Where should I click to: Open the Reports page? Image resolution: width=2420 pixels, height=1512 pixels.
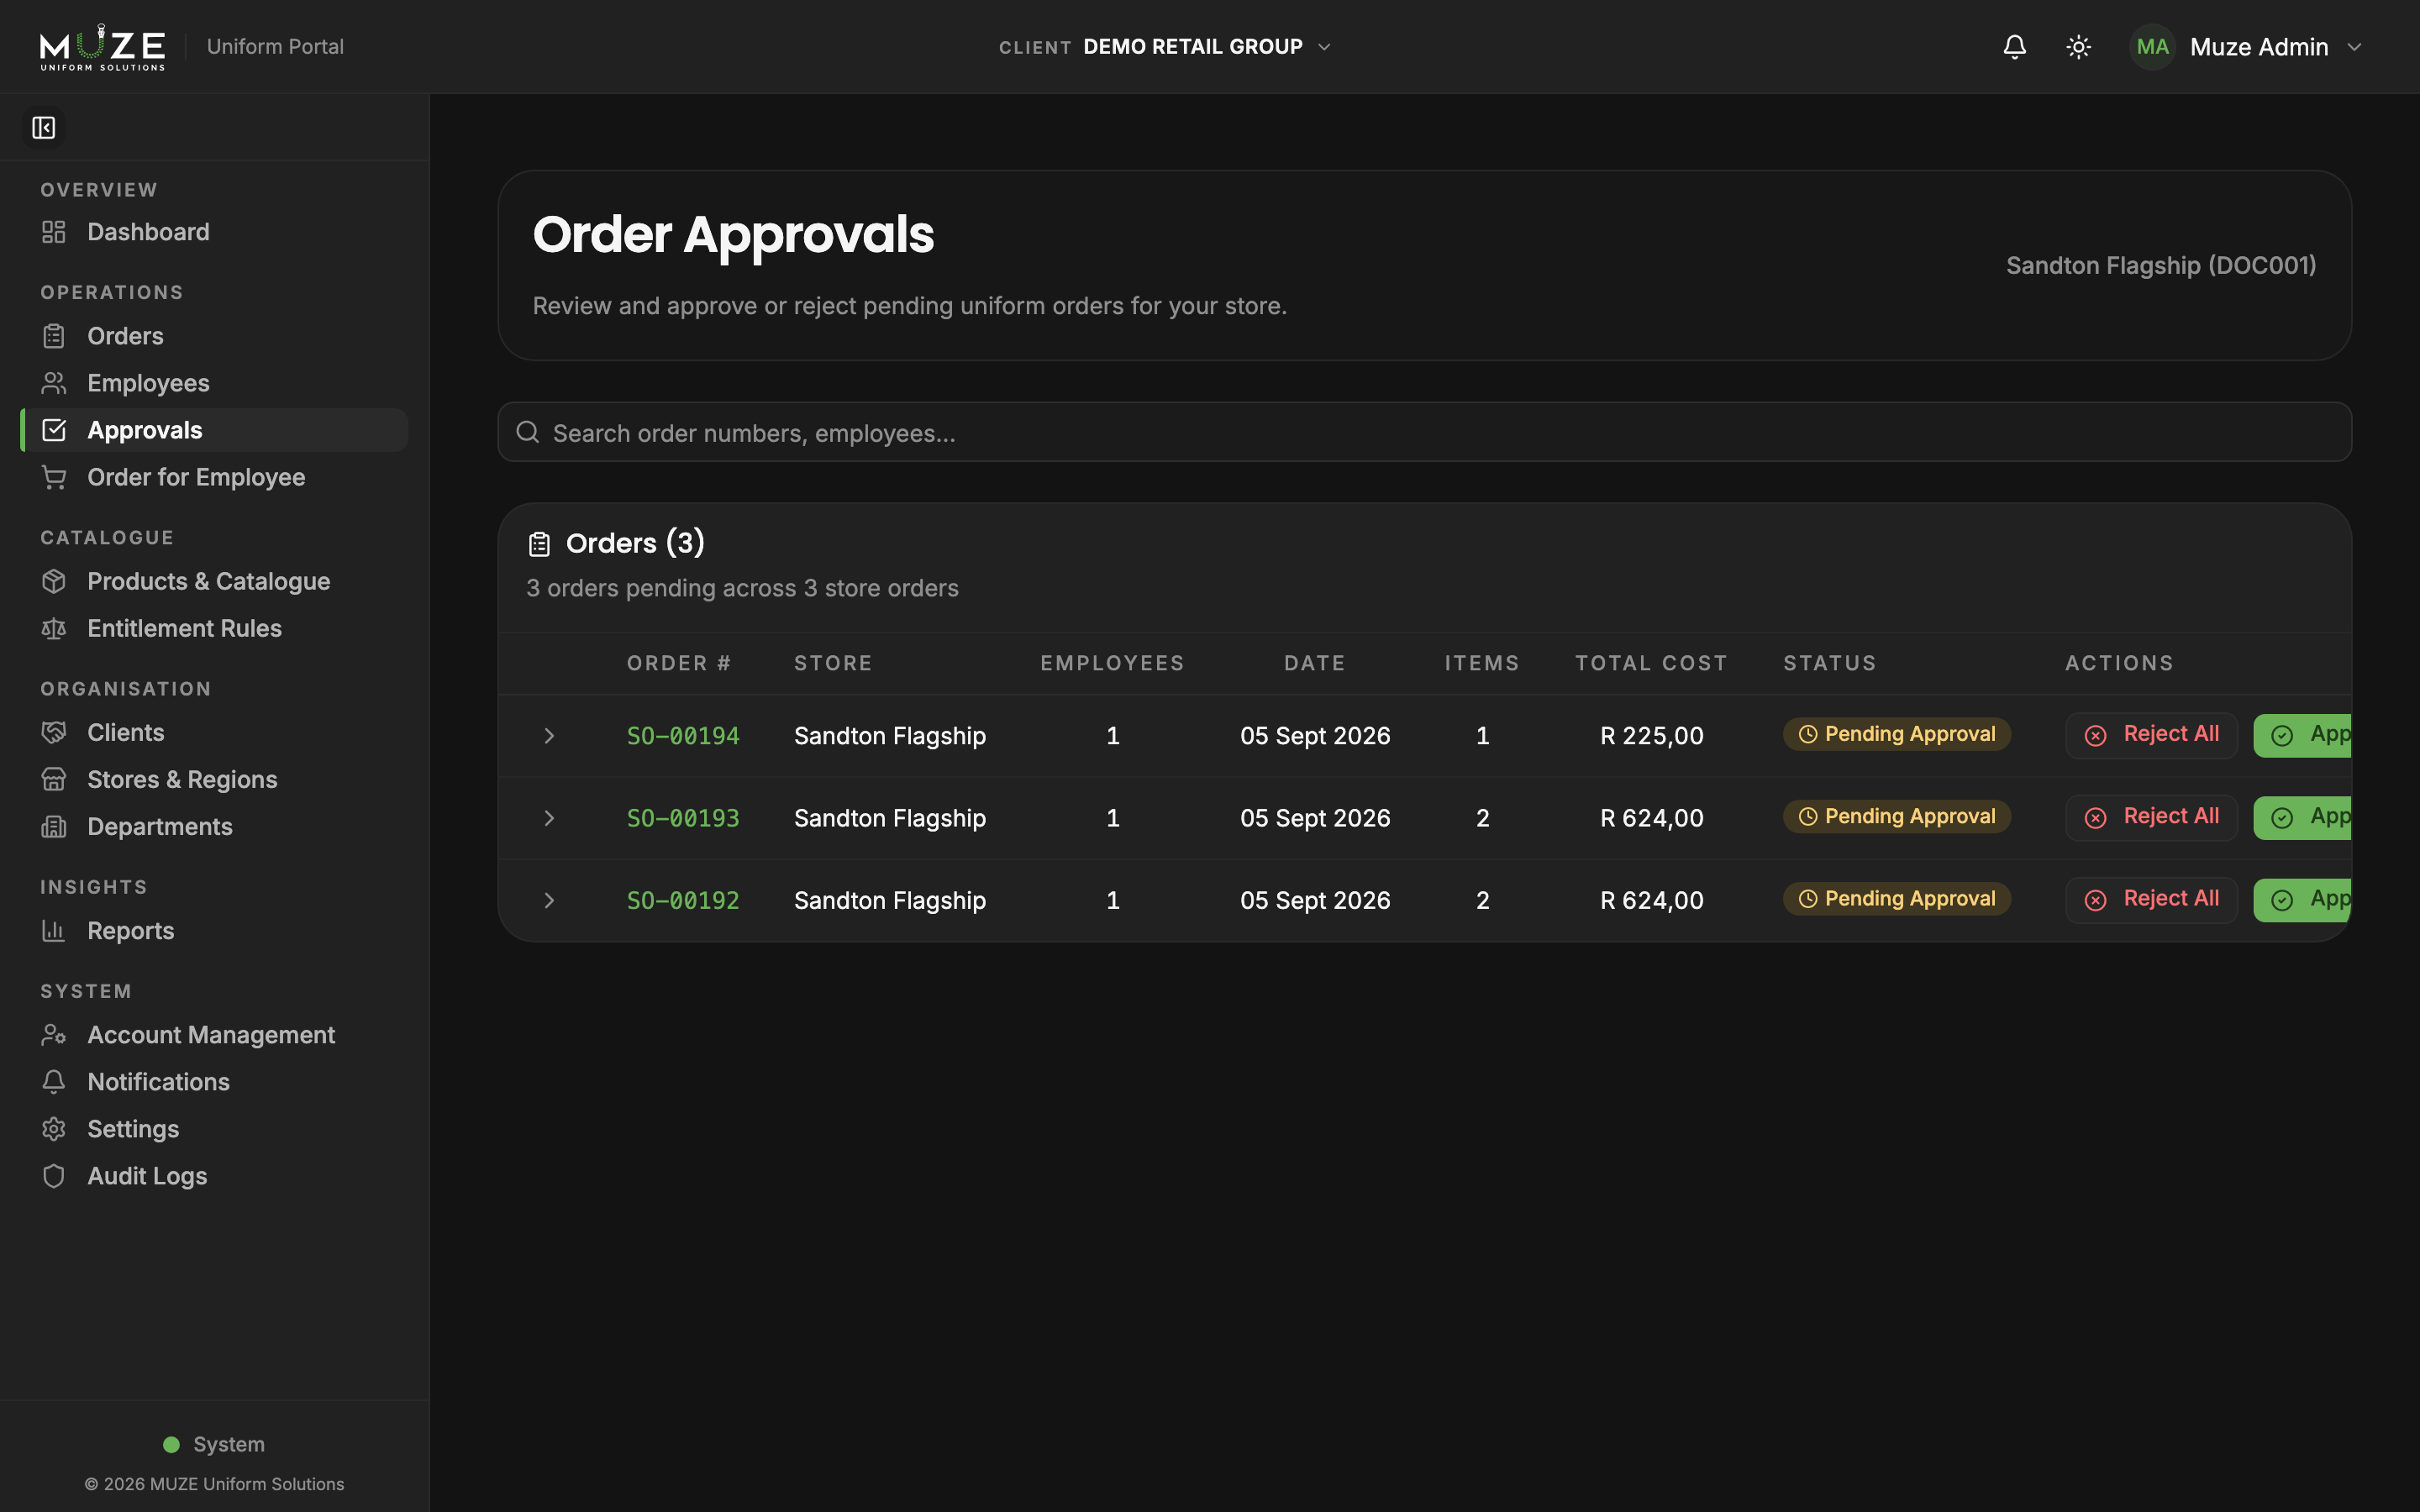[214, 930]
